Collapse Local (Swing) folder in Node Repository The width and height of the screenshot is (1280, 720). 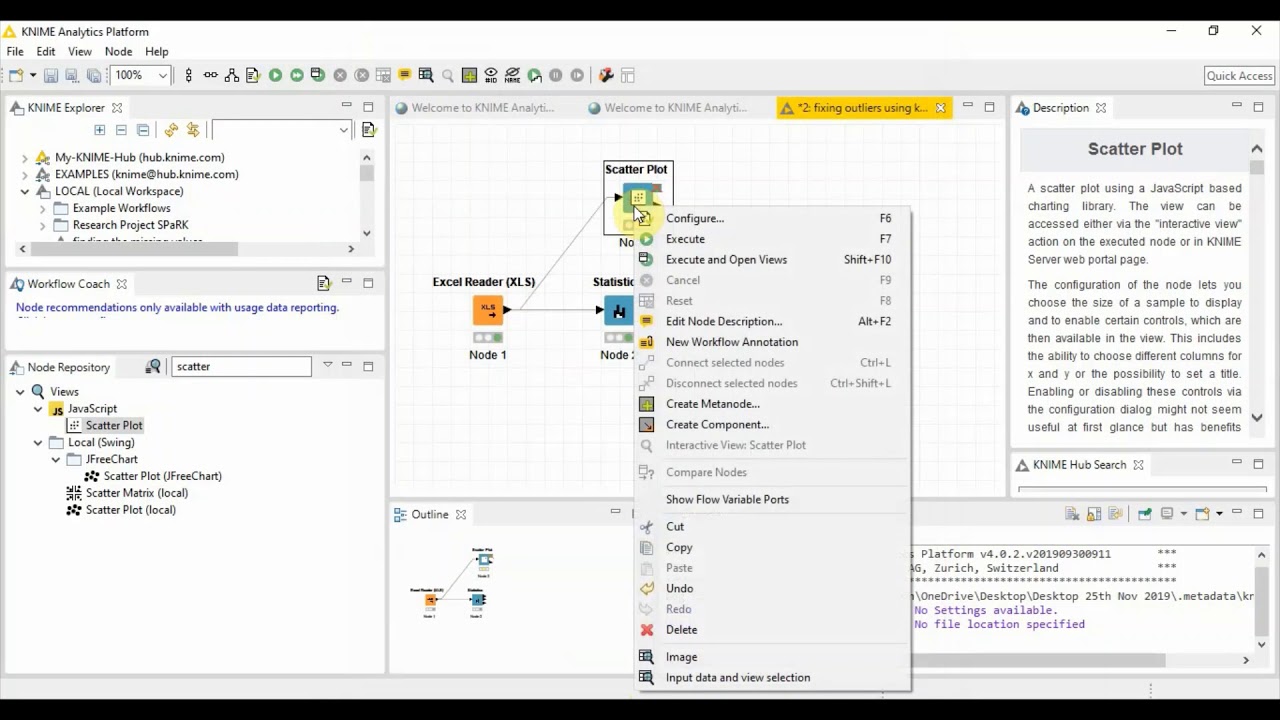point(38,443)
